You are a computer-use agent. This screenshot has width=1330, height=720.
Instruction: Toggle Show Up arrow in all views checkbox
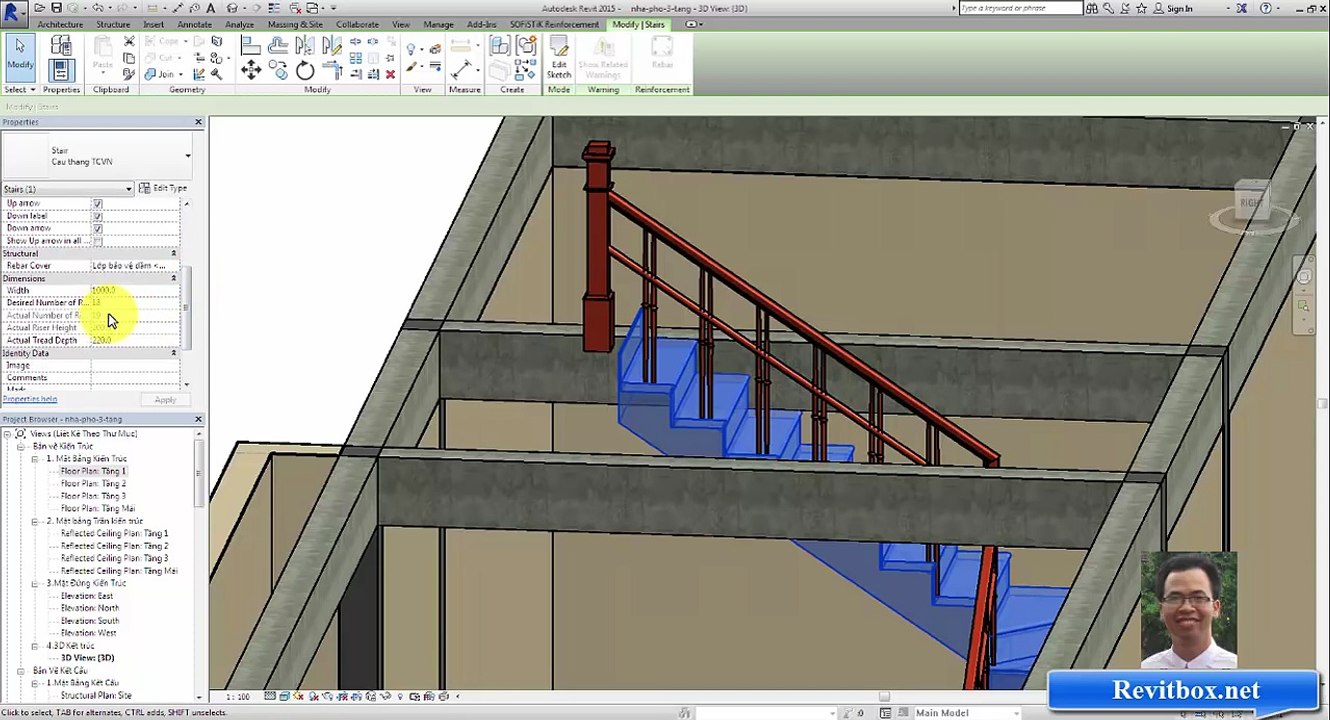97,241
